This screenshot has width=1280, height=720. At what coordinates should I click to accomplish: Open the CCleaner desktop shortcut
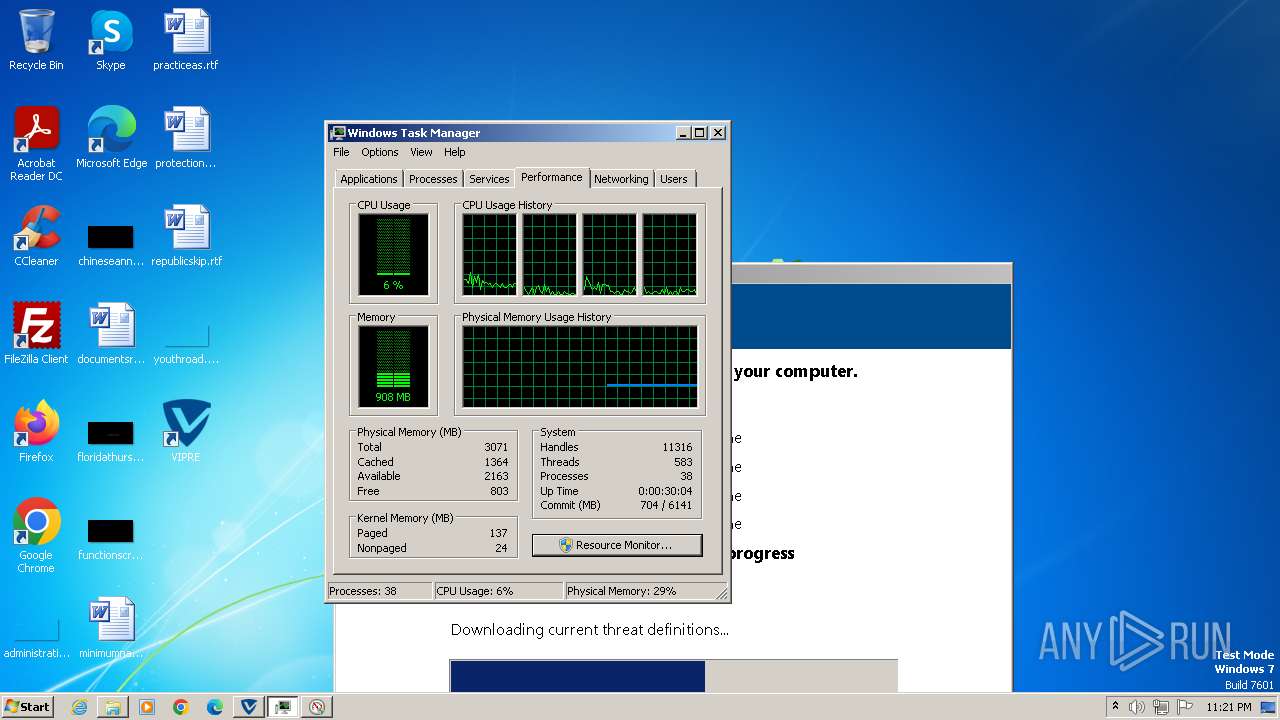36,235
